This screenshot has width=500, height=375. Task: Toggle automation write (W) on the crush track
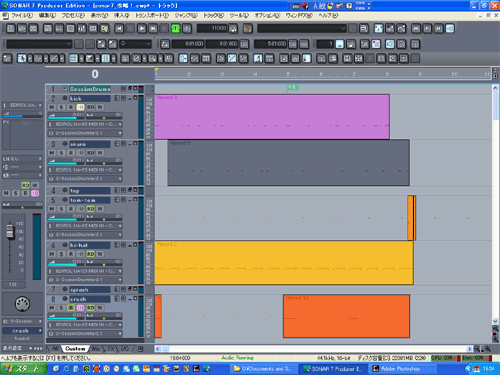click(100, 308)
